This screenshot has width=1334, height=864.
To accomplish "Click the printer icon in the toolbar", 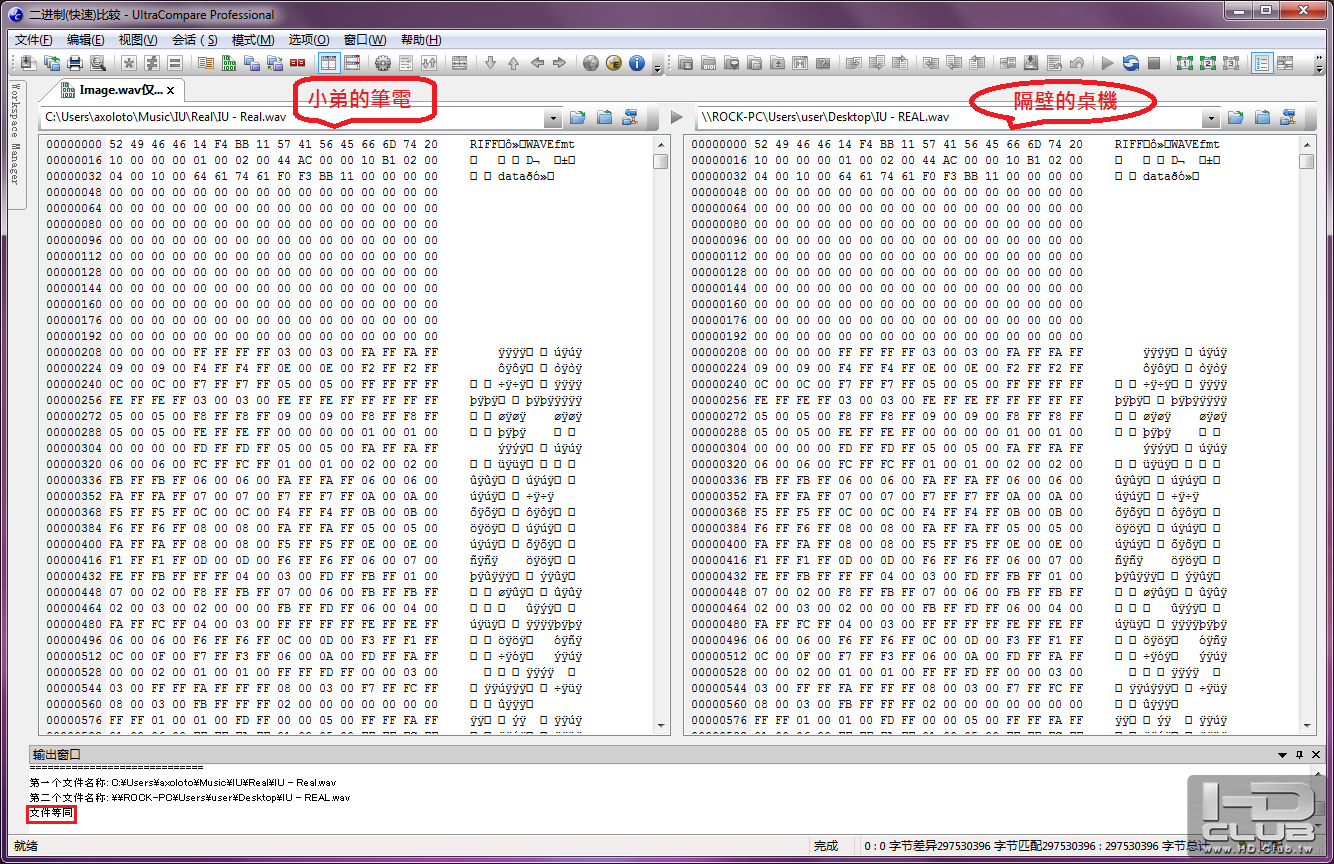I will (x=74, y=63).
